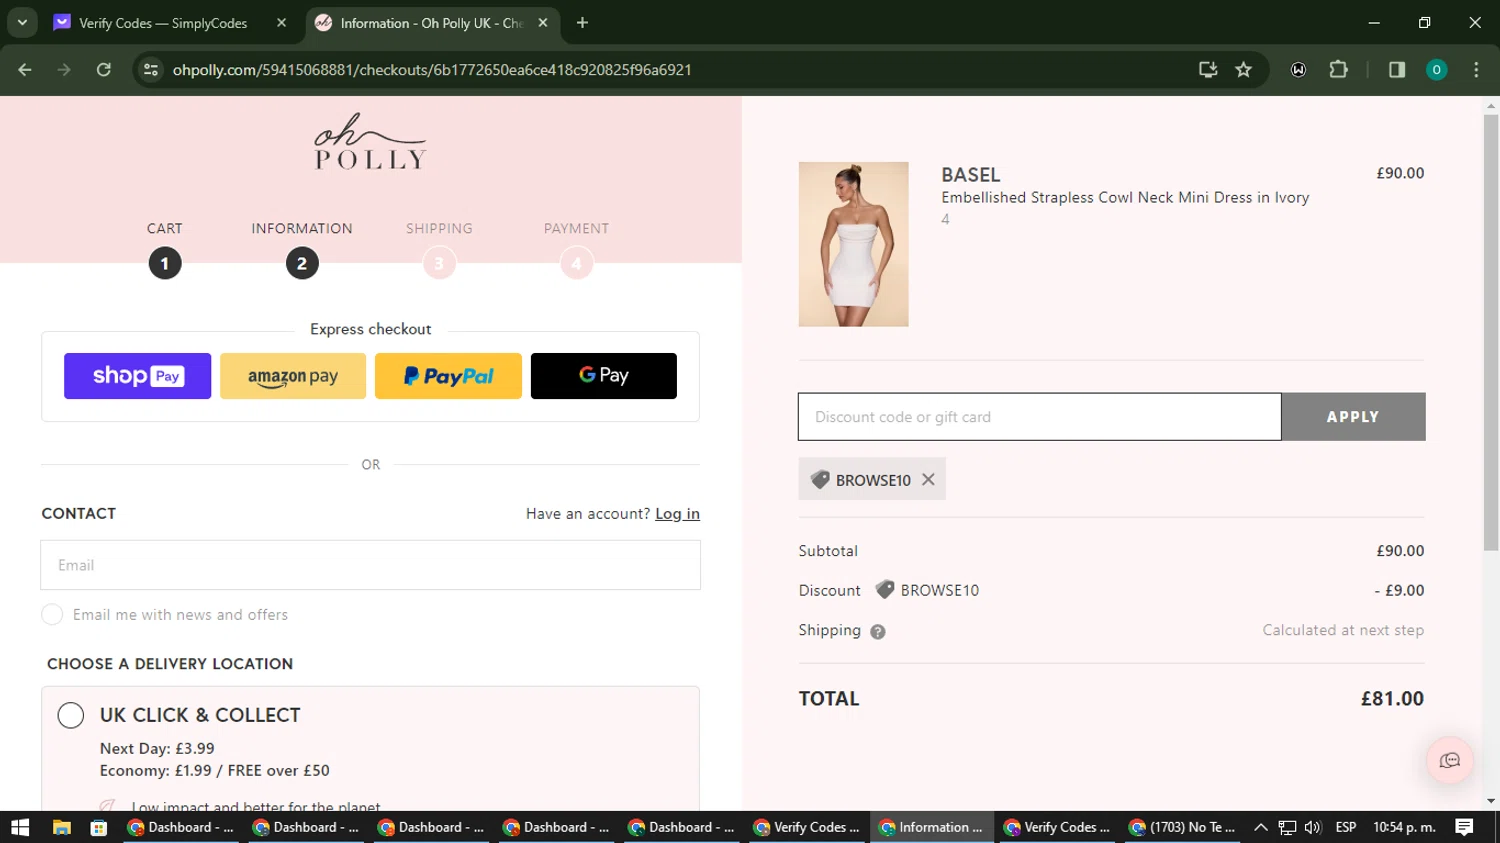Image resolution: width=1500 pixels, height=843 pixels.
Task: Click the Oh Polly logo
Action: click(x=370, y=143)
